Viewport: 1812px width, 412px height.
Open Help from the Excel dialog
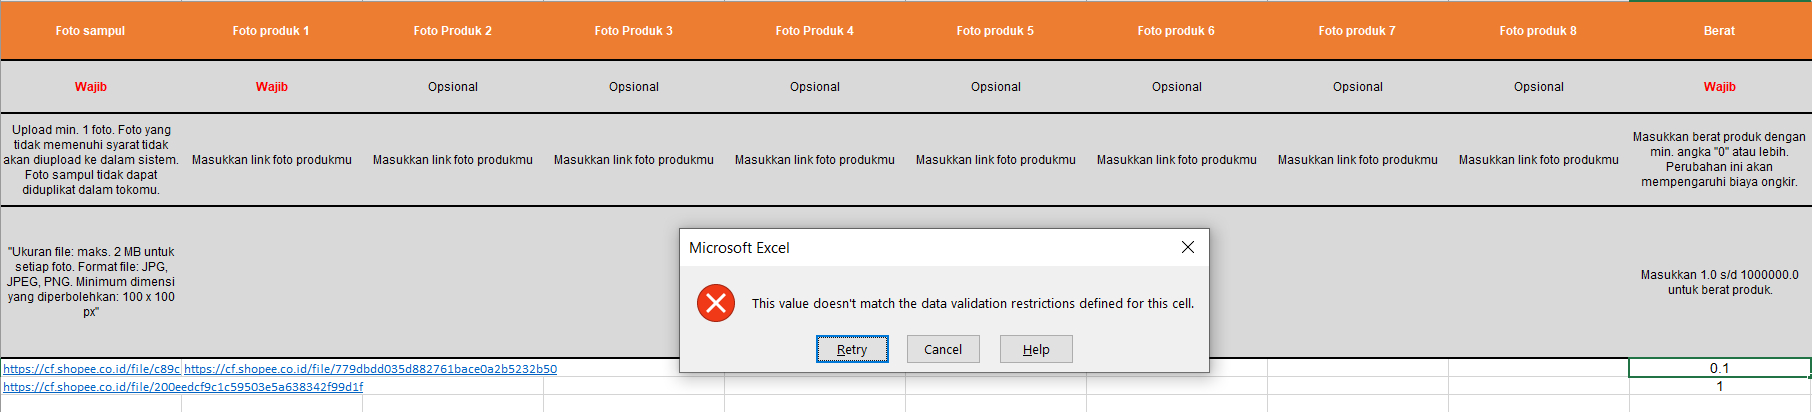coord(1036,349)
